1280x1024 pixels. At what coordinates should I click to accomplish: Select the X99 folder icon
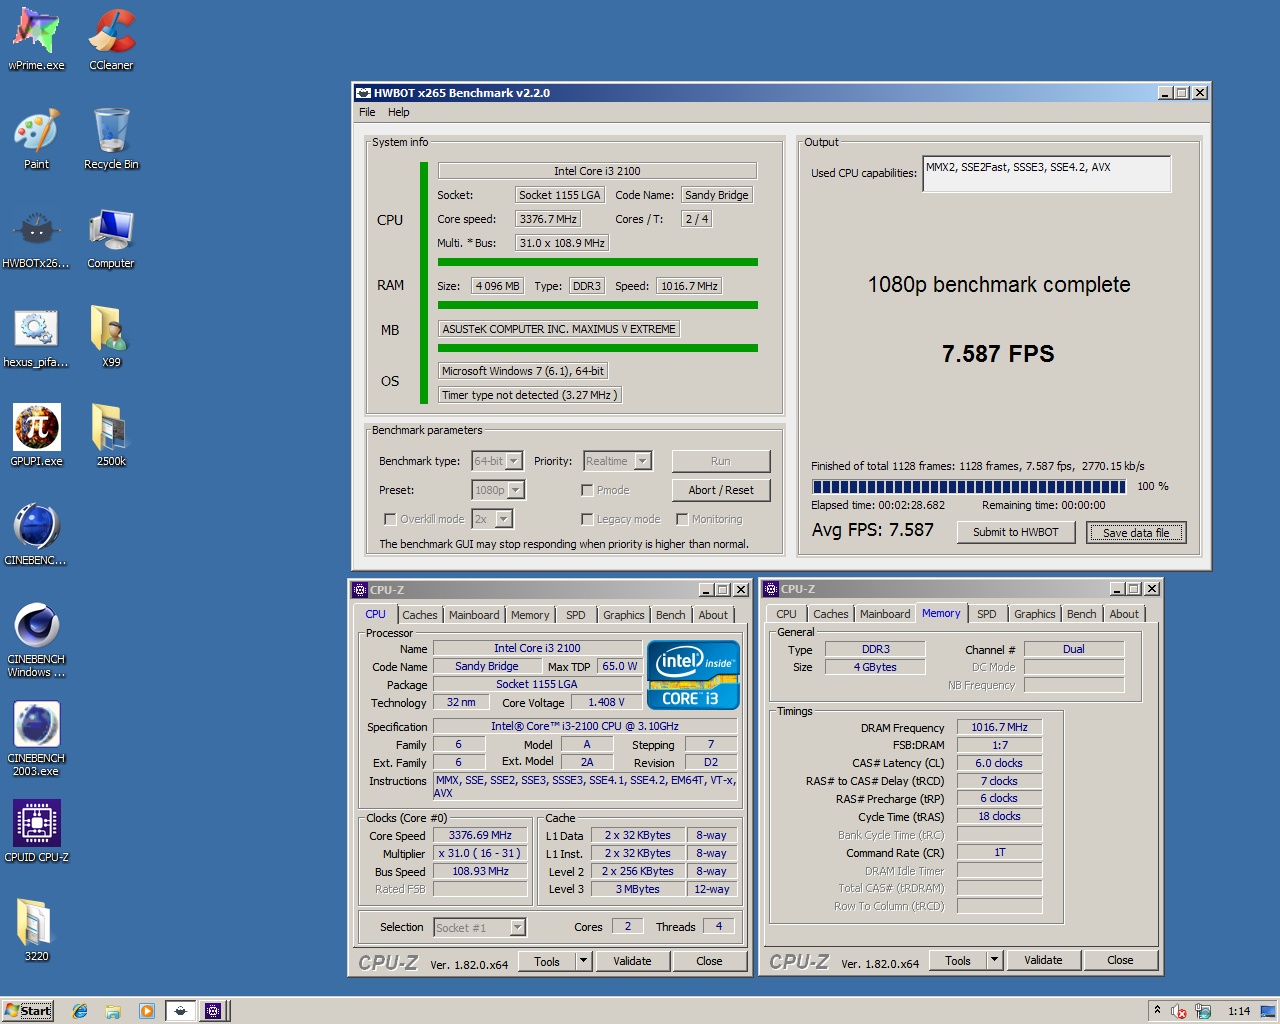111,337
